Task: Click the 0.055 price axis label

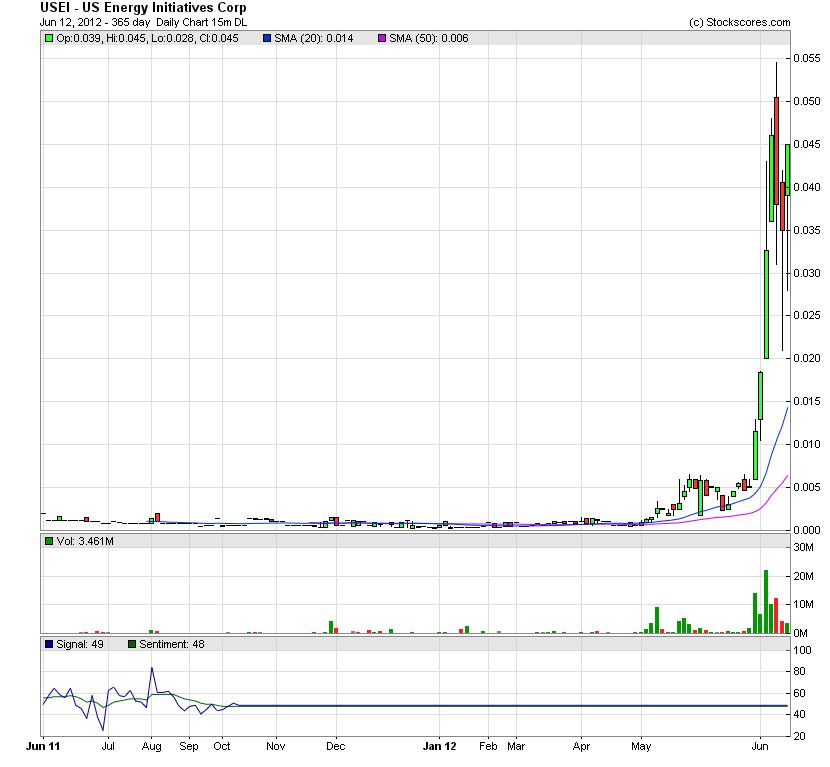Action: [807, 58]
